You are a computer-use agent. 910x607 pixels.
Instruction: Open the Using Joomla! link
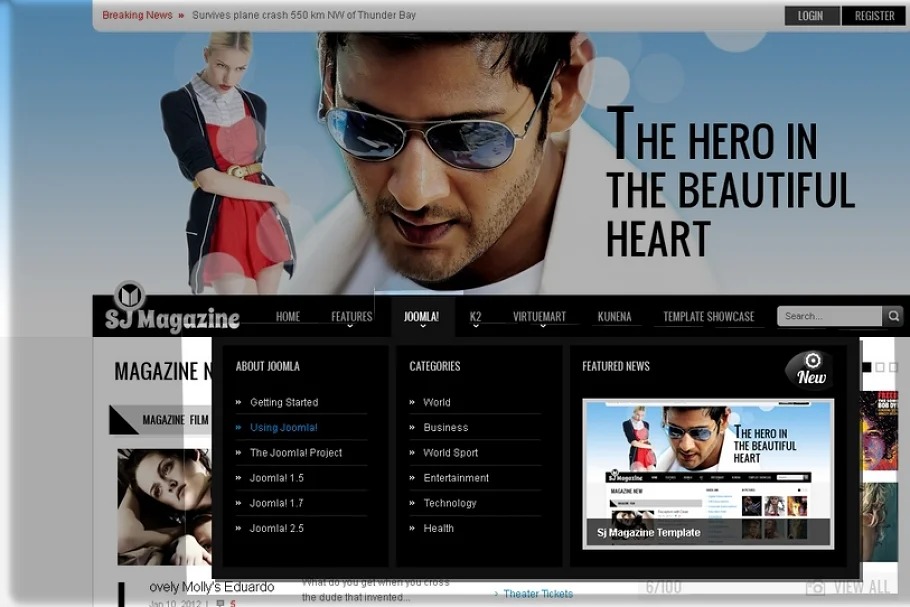(x=283, y=428)
